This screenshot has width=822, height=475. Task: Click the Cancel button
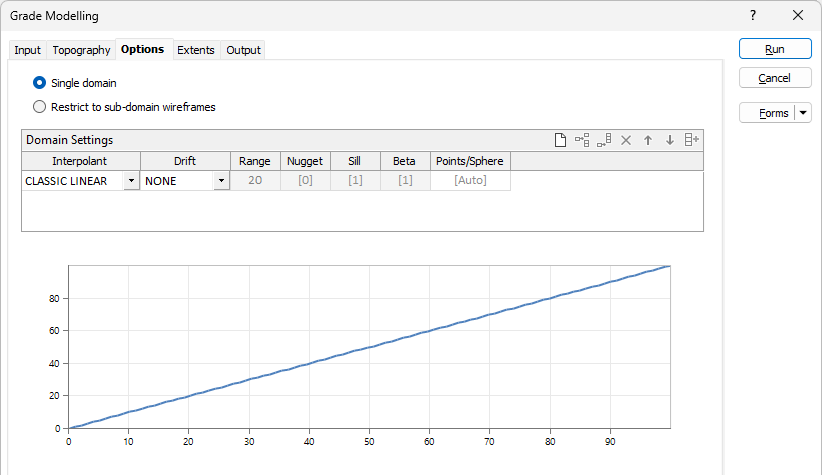[775, 78]
